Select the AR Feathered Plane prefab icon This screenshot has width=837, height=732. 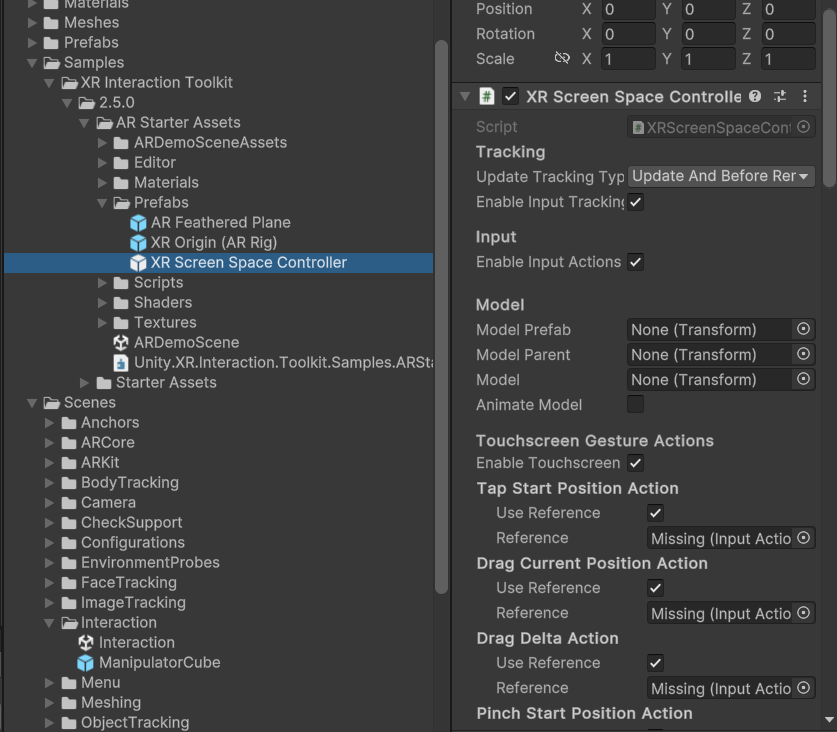click(x=138, y=223)
